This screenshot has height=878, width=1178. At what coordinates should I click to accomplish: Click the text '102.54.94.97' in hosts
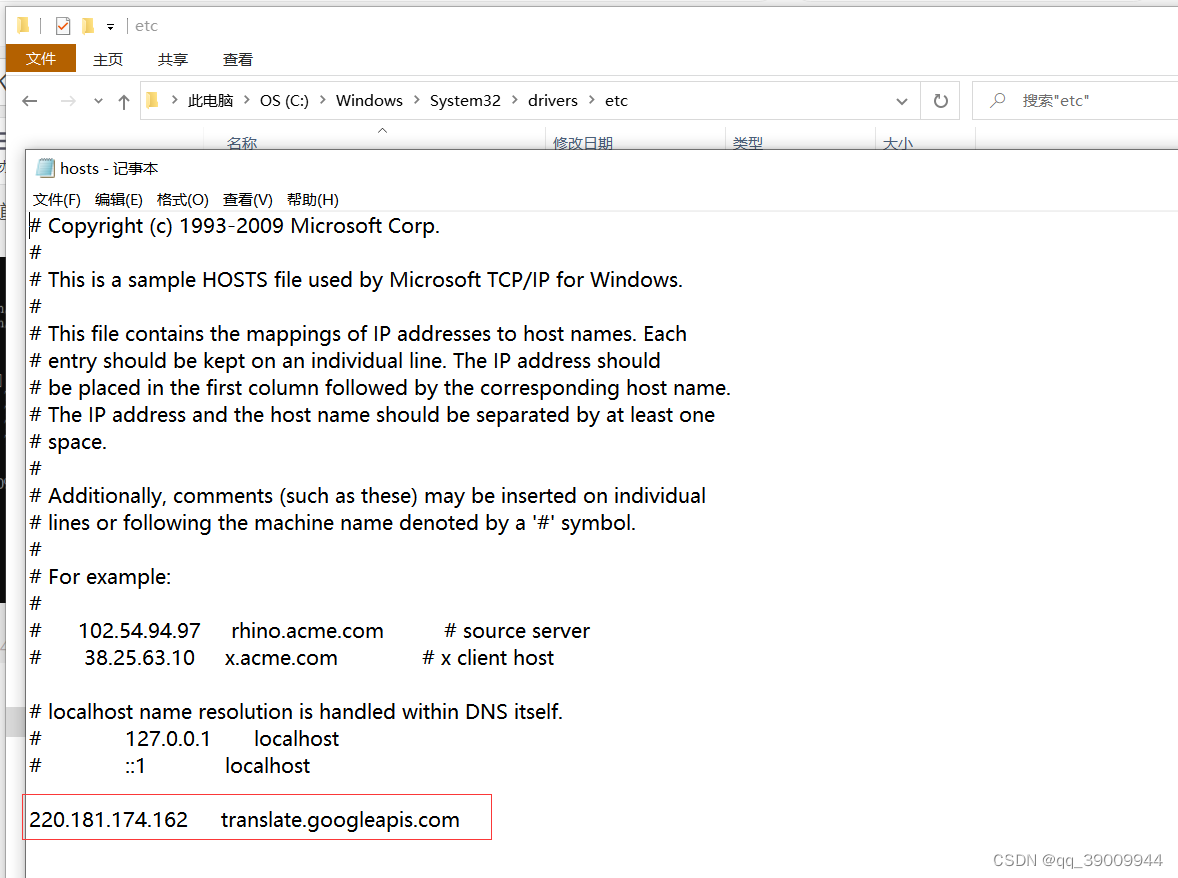click(x=140, y=631)
